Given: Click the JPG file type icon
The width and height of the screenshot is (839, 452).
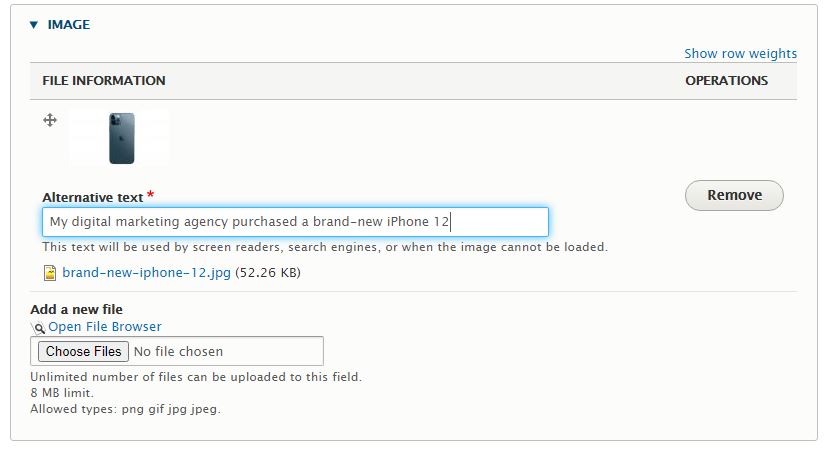Looking at the screenshot, I should [50, 273].
